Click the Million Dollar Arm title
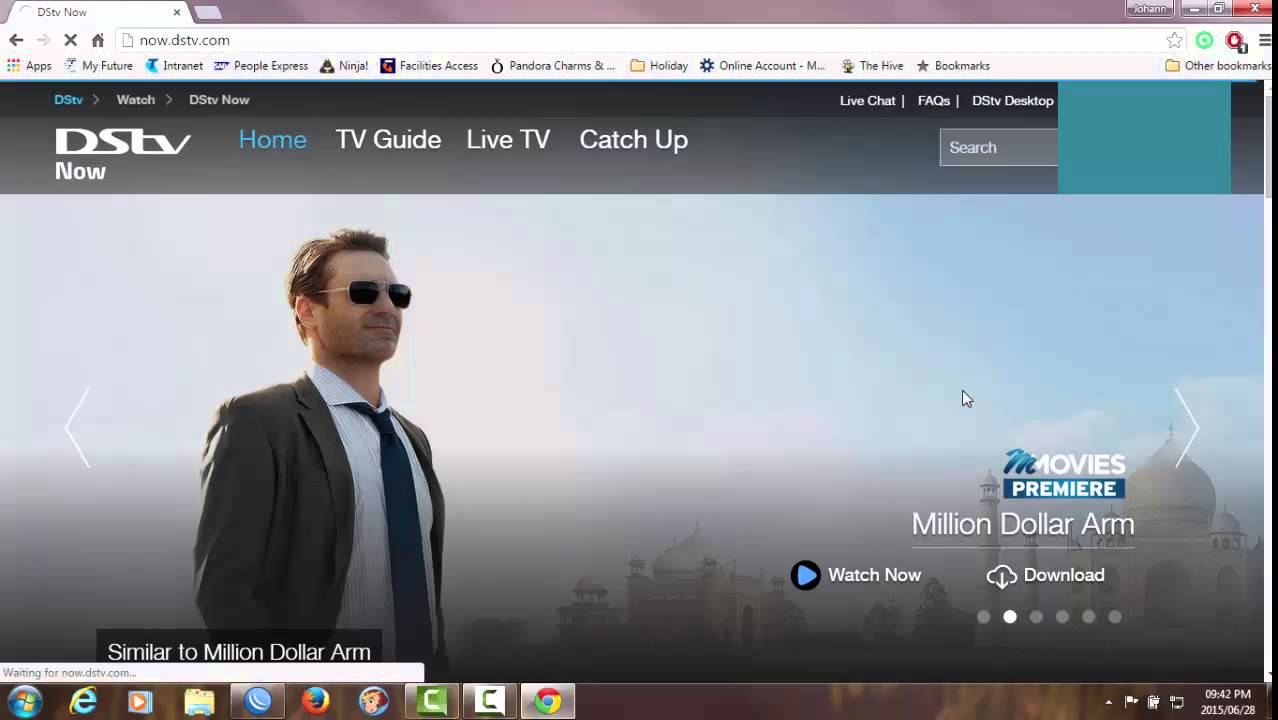1278x720 pixels. (x=1023, y=524)
